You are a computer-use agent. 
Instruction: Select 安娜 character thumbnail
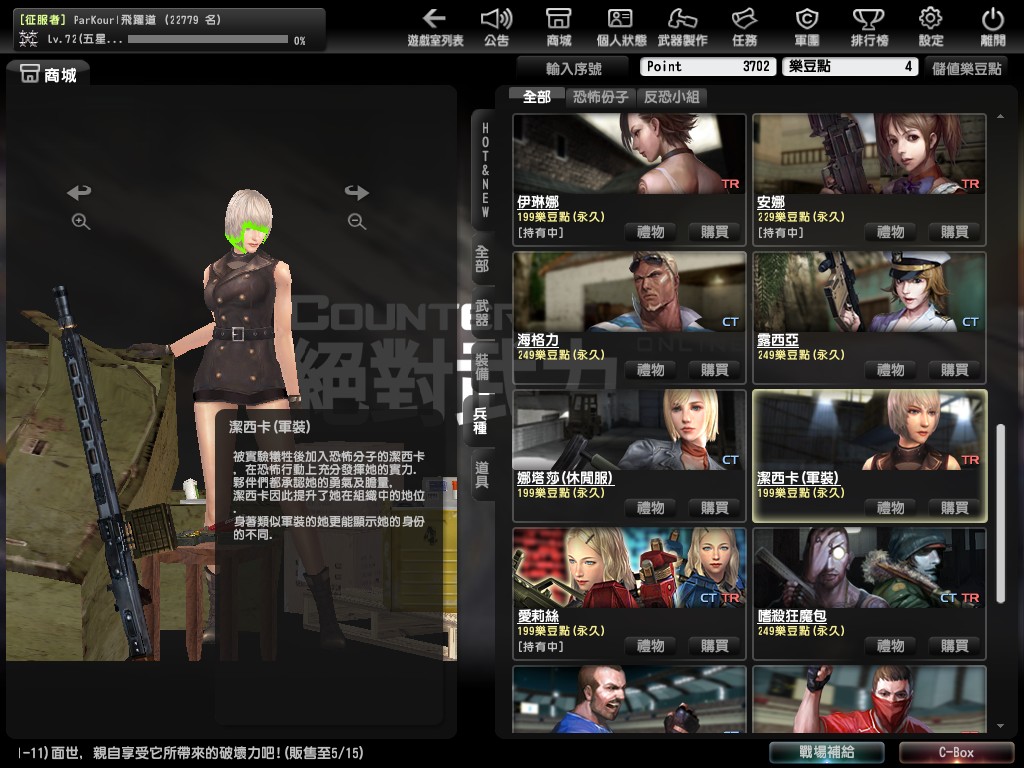[869, 154]
